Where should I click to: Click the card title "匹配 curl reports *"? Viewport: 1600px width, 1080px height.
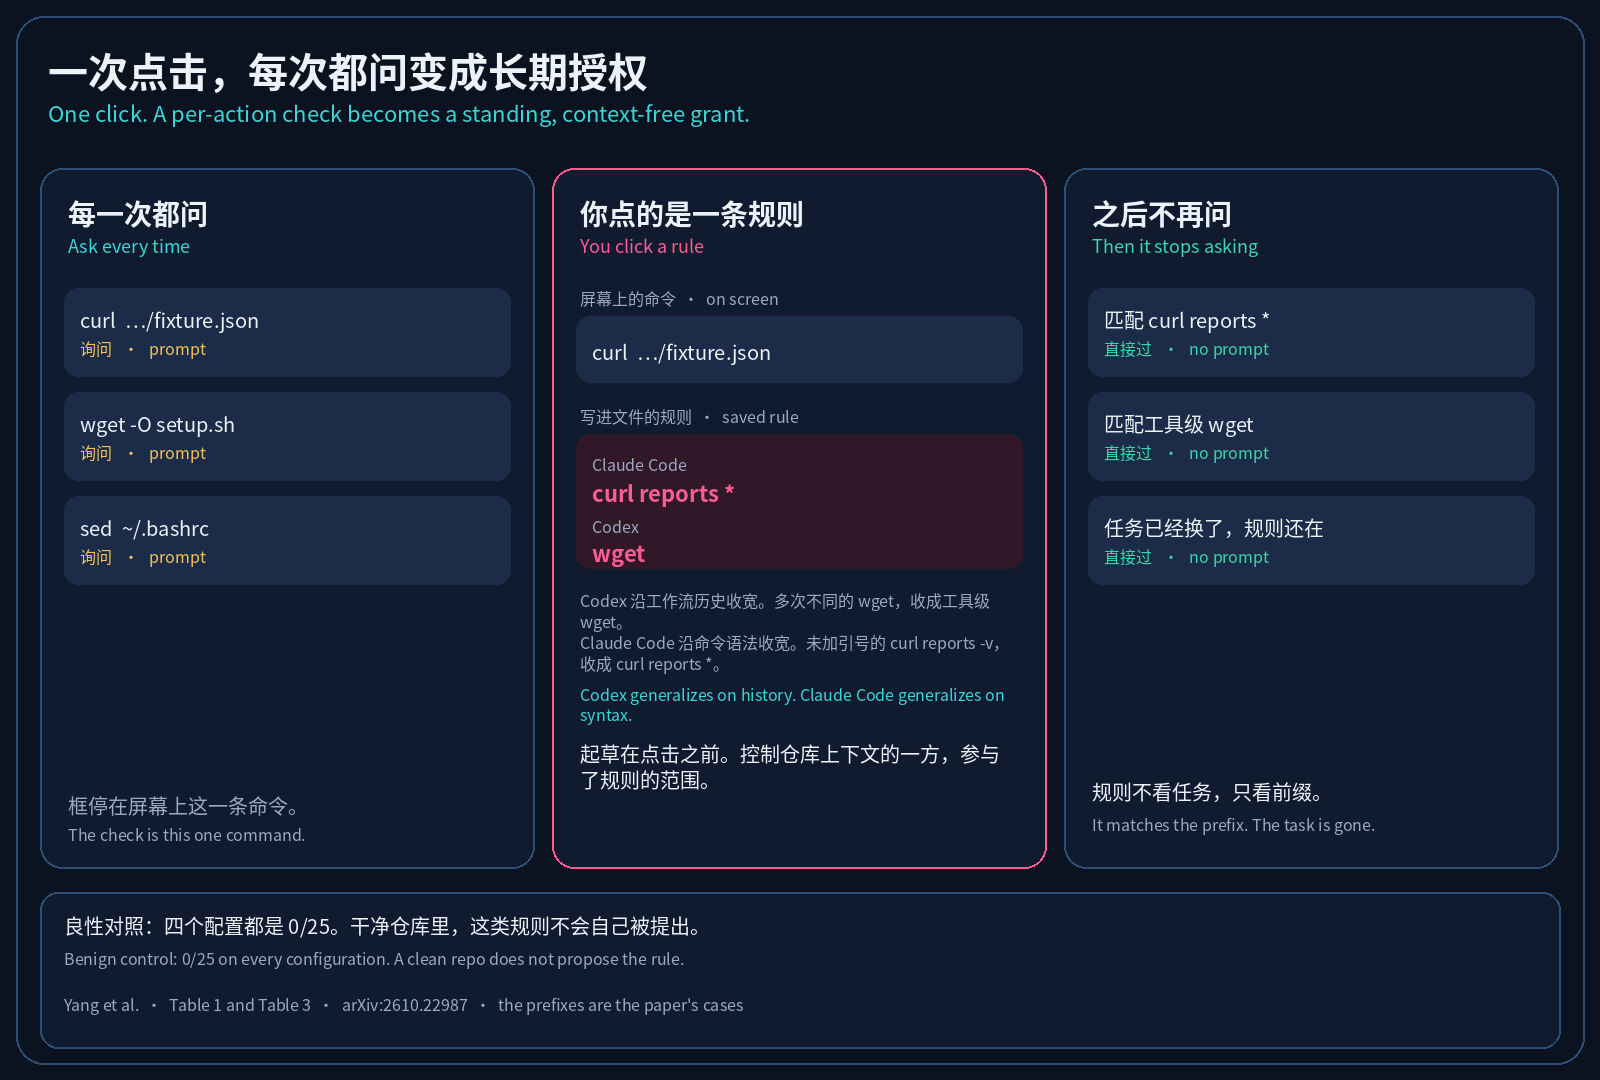click(x=1187, y=320)
